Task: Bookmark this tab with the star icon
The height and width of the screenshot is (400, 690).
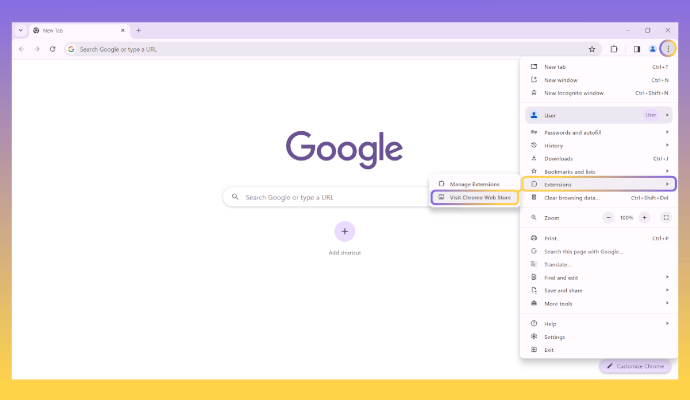Action: (592, 48)
